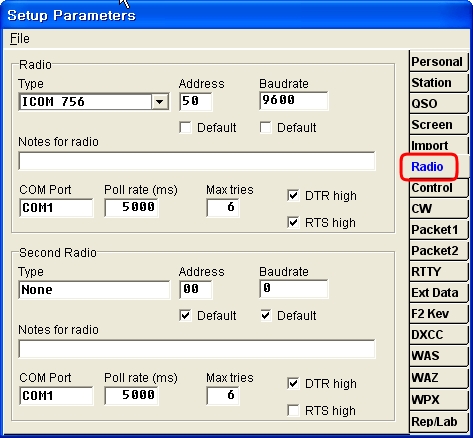Click Second Radio Baudrate field
Viewport: 473px width, 438px height.
[293, 289]
